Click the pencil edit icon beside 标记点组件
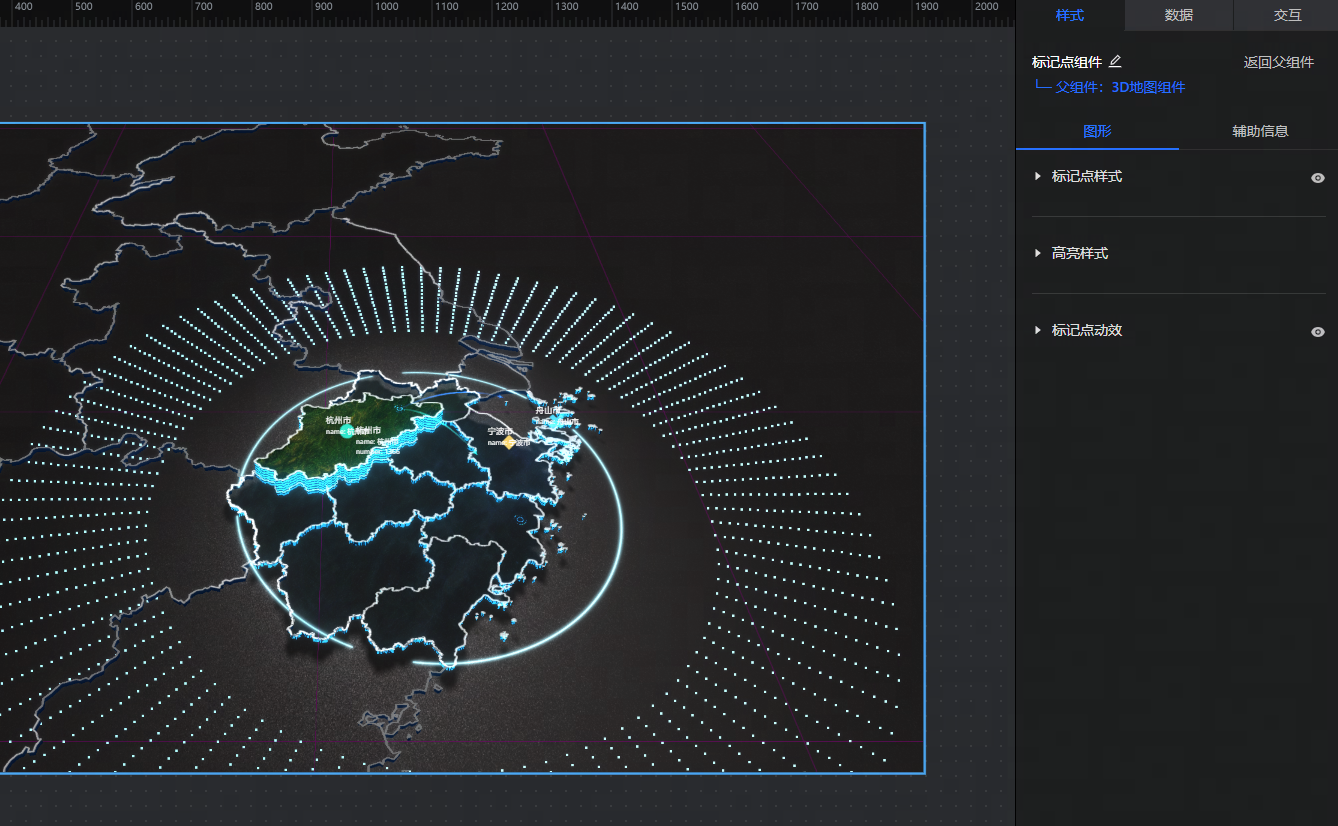1338x826 pixels. click(x=1115, y=62)
